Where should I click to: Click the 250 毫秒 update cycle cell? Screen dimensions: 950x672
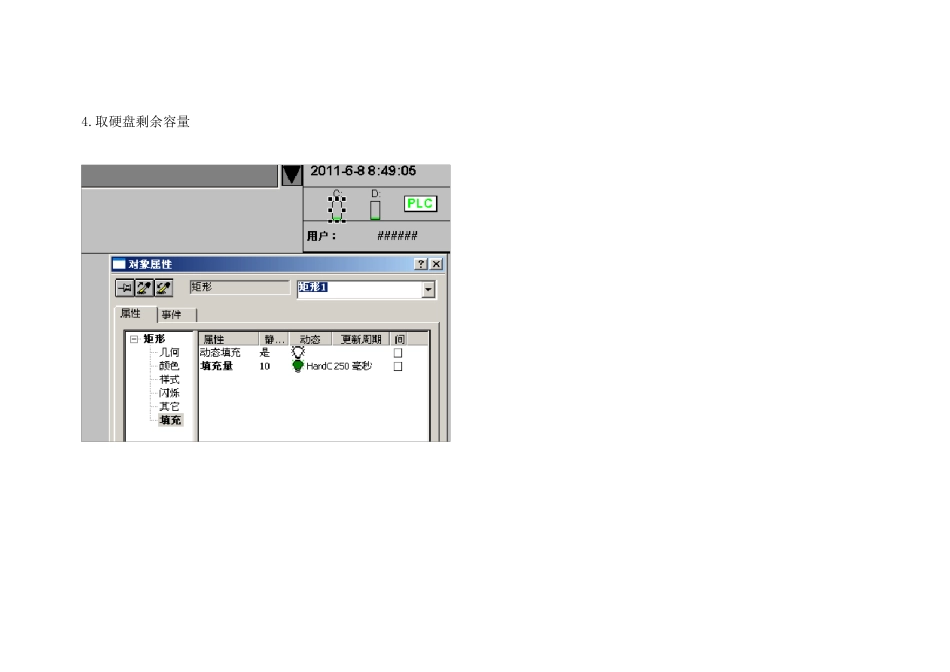click(353, 366)
